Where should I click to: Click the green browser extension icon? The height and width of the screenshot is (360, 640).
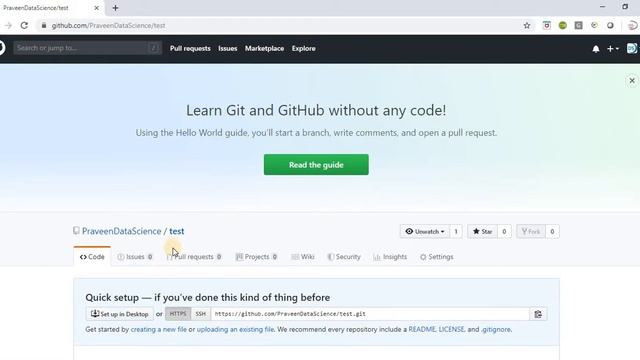(x=562, y=25)
